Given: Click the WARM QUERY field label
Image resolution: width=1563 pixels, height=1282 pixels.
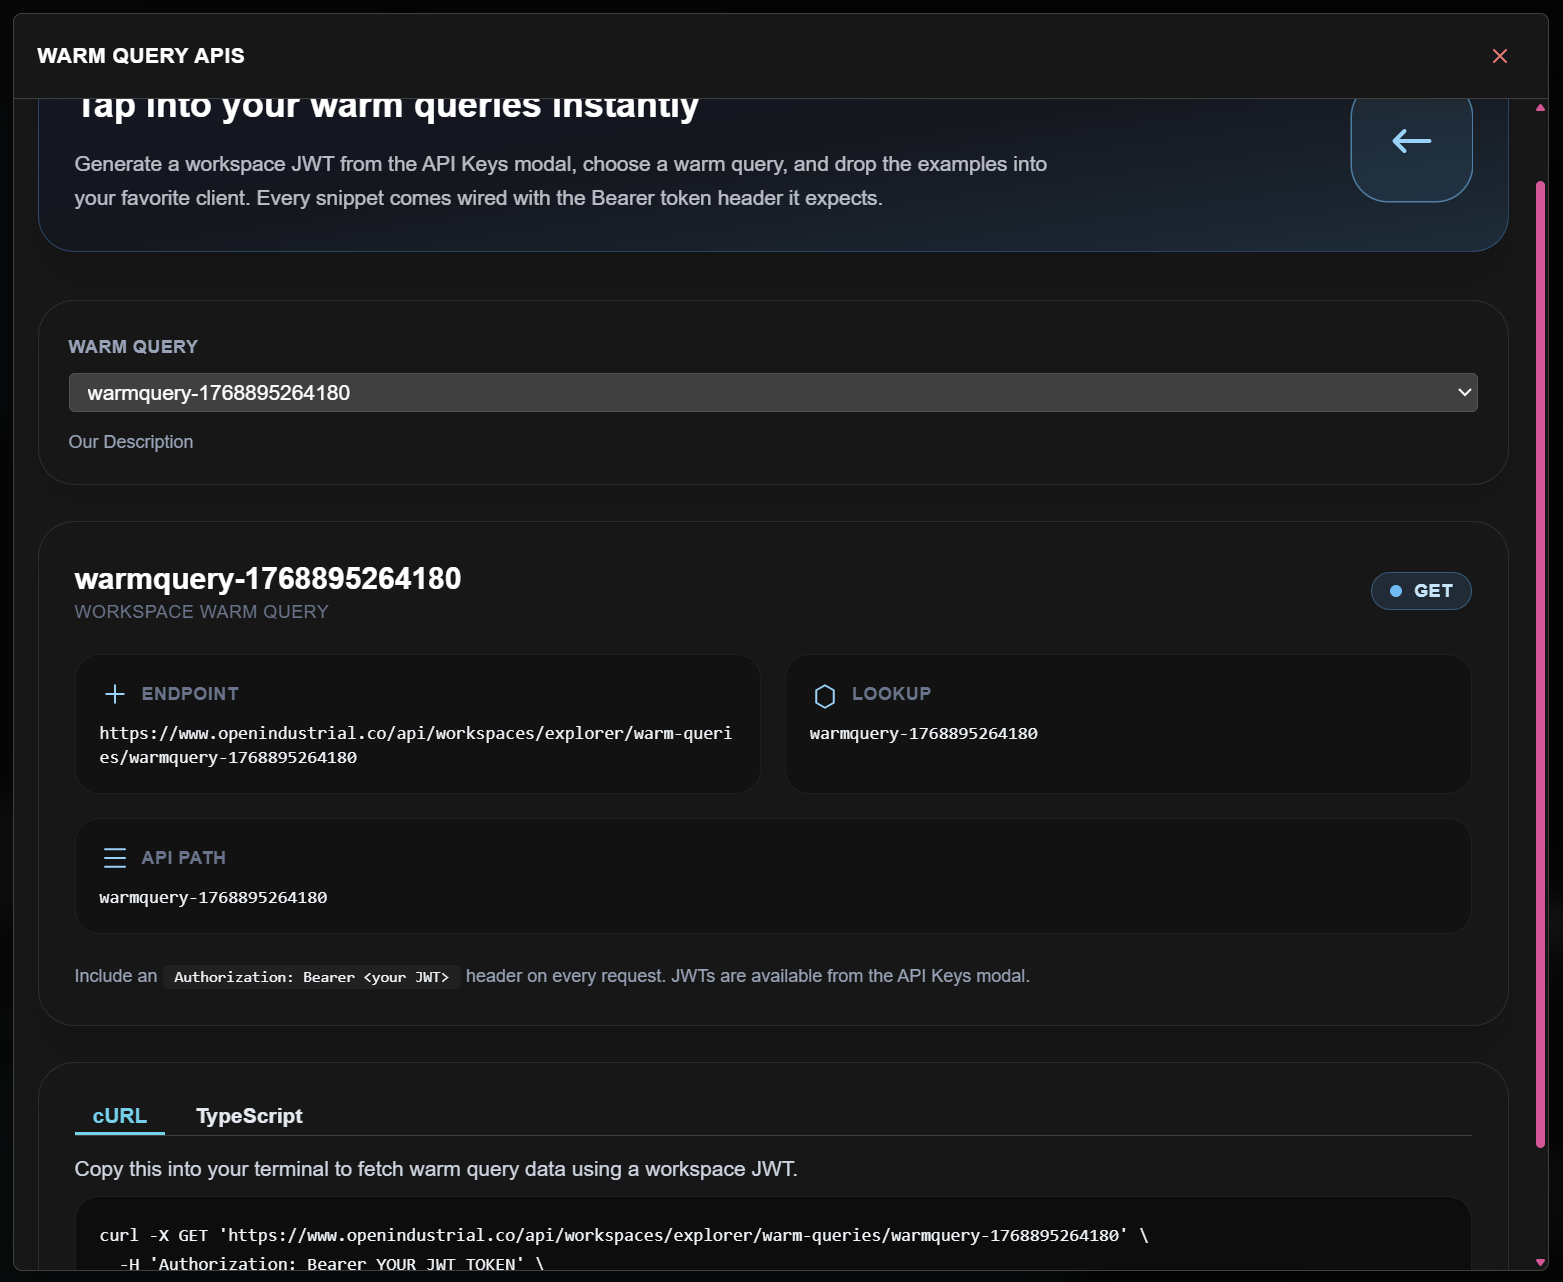Looking at the screenshot, I should coord(133,347).
